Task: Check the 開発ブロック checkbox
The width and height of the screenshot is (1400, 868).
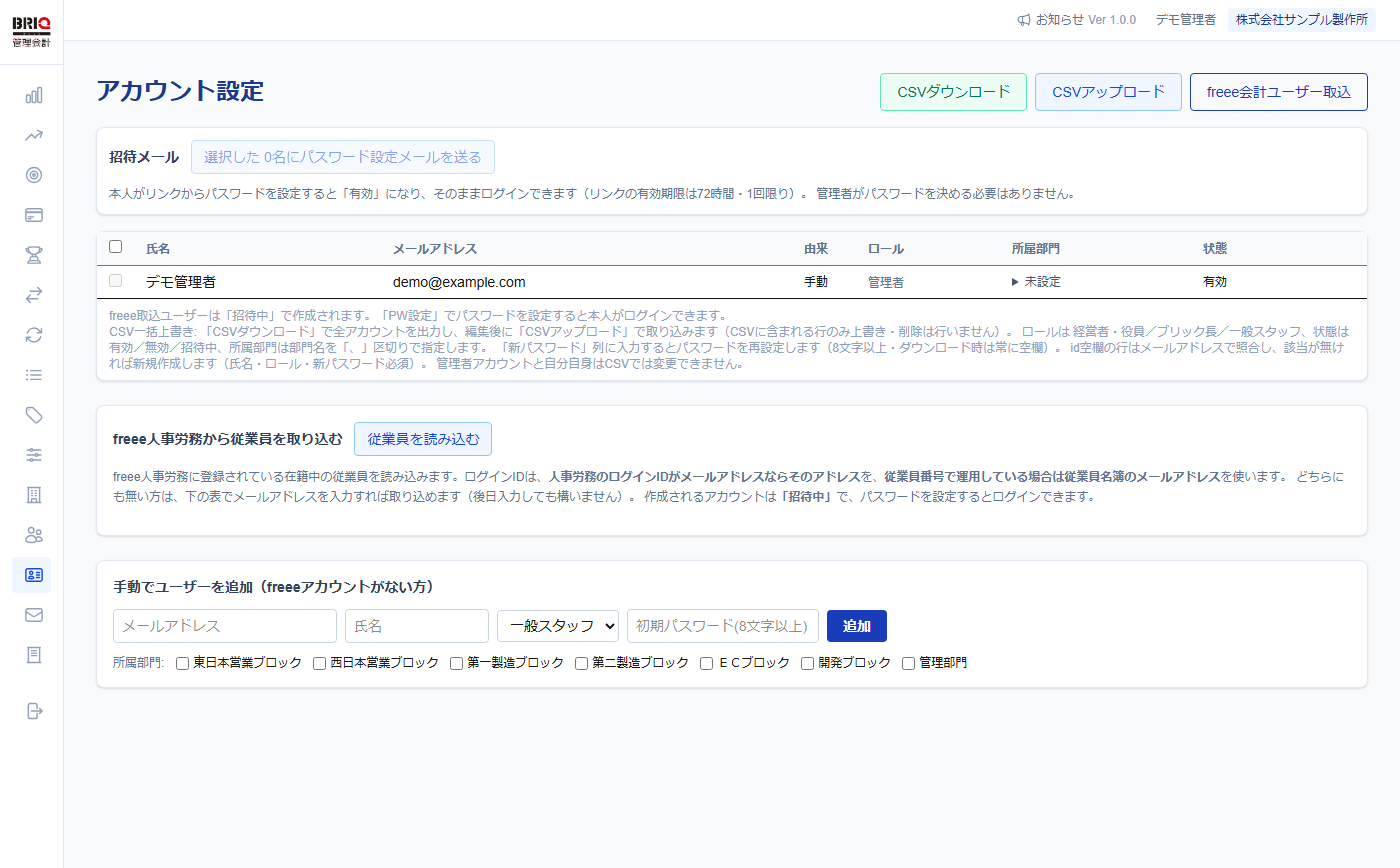Action: tap(808, 663)
